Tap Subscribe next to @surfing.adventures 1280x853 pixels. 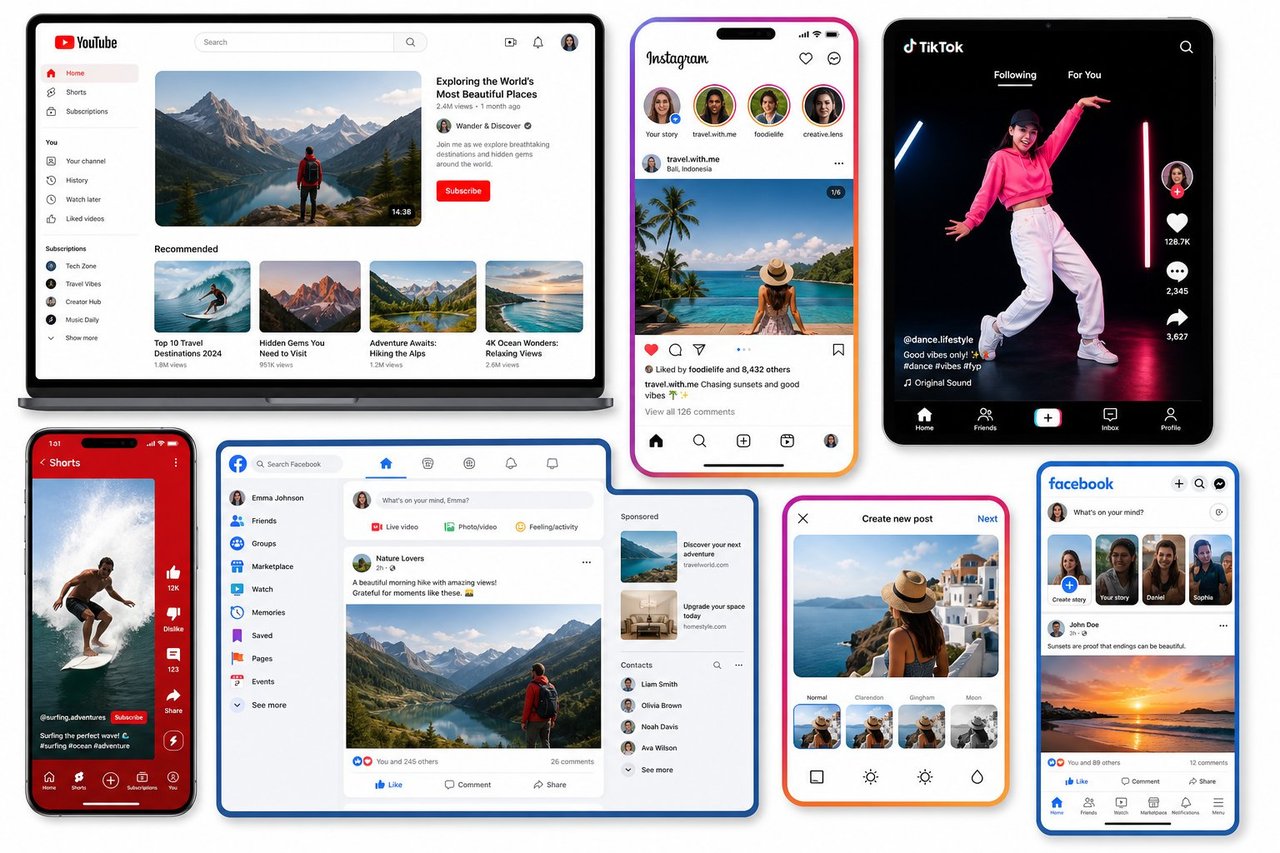[x=128, y=717]
